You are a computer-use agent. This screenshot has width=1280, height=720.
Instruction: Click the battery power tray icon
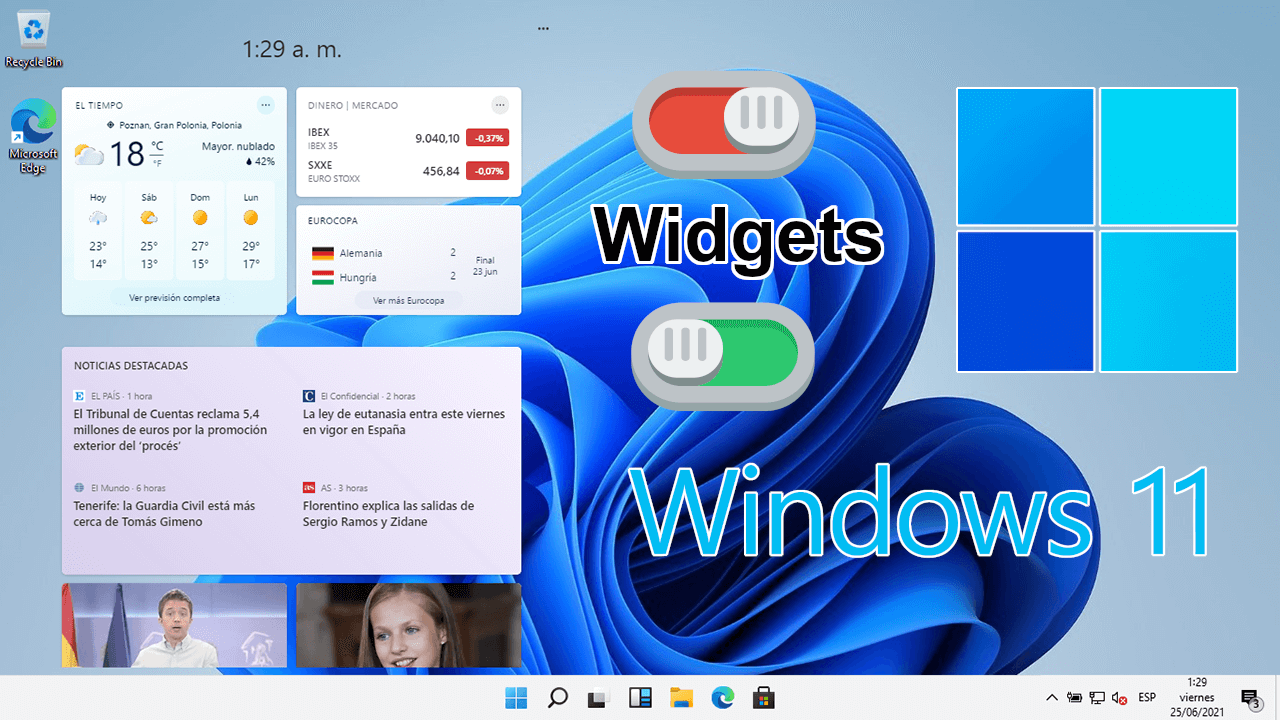[1075, 698]
